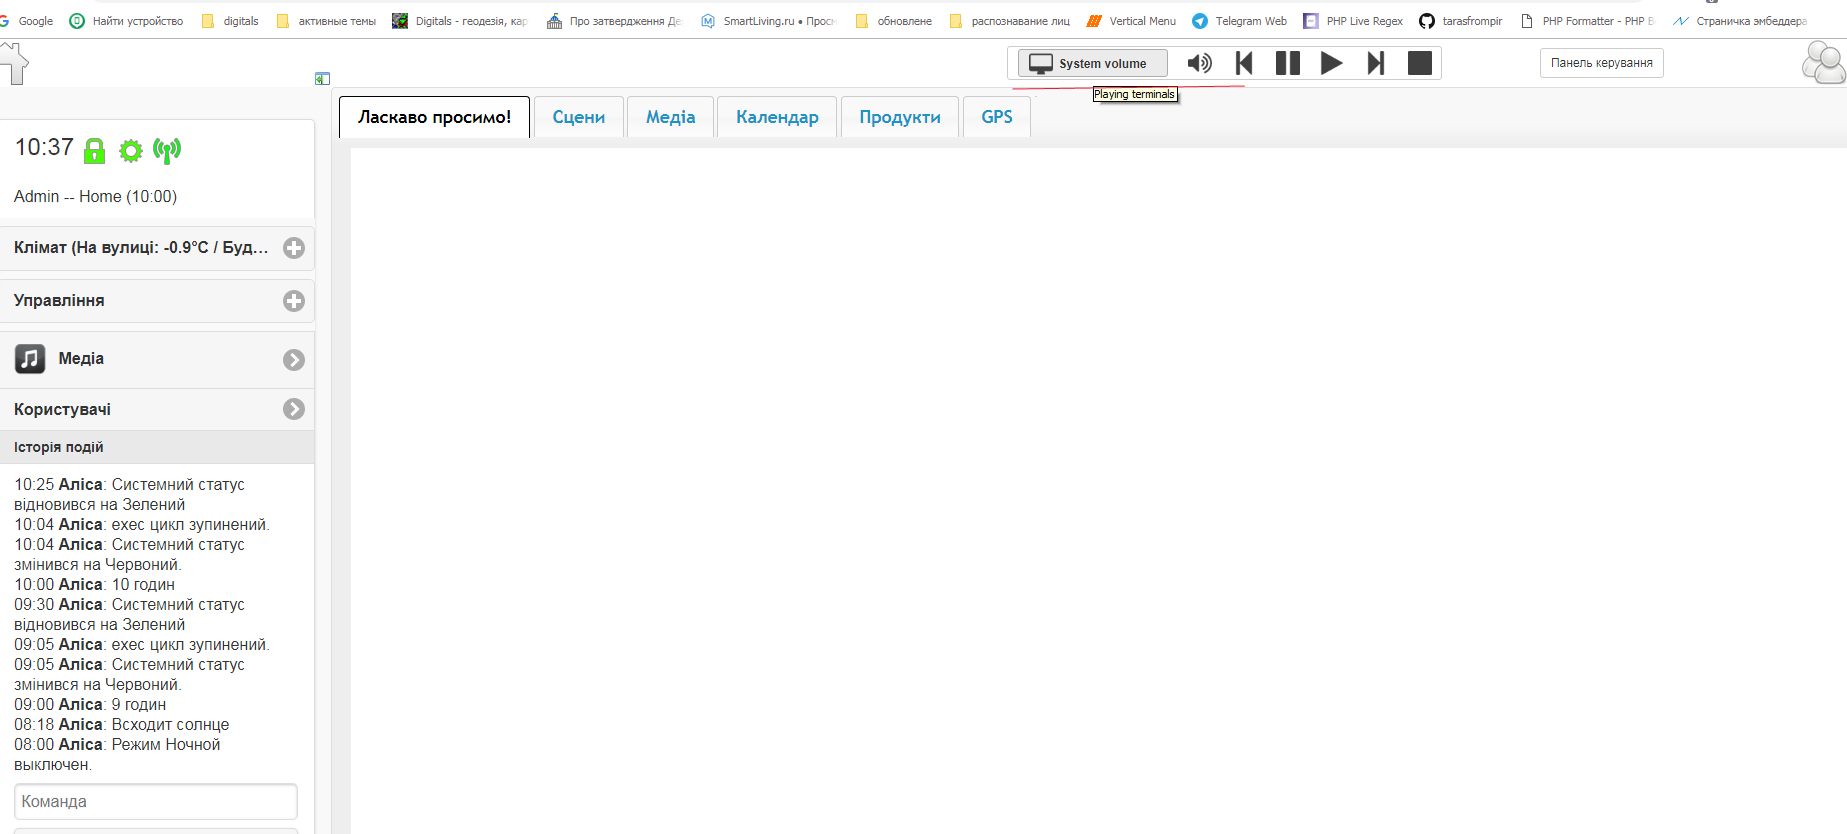Click the 08:00 Режим Ночной entry
The image size is (1847, 834).
coord(117,755)
